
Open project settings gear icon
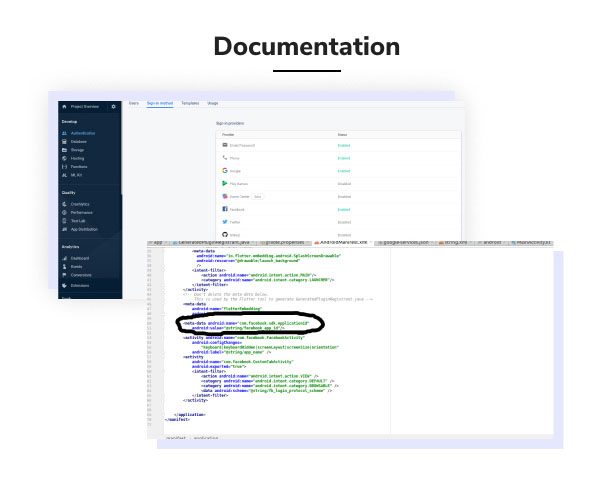(x=114, y=107)
